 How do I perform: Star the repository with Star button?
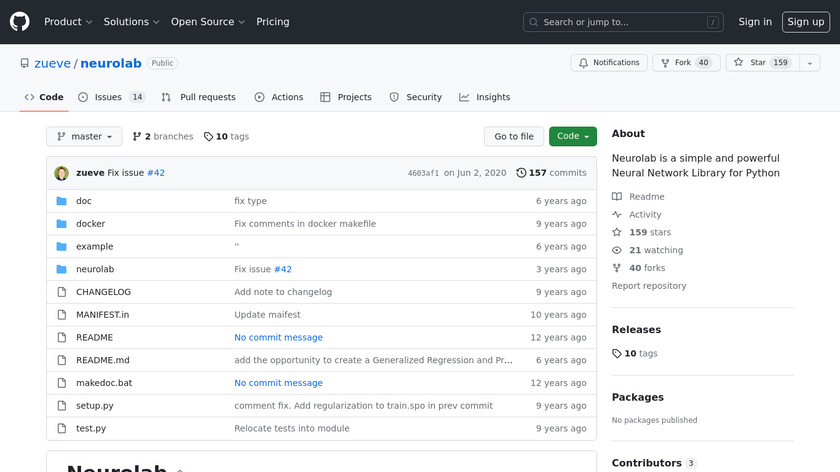click(763, 63)
